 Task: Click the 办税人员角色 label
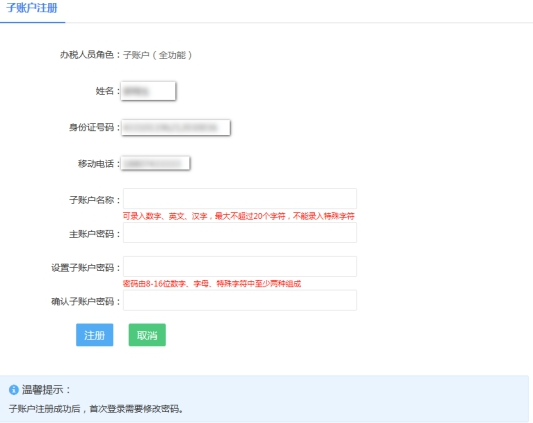(x=90, y=55)
